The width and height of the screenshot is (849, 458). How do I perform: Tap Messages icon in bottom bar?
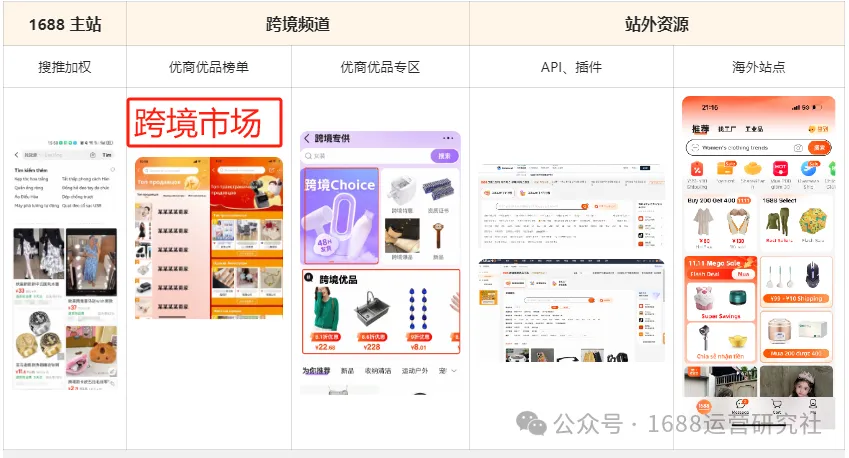coord(740,406)
